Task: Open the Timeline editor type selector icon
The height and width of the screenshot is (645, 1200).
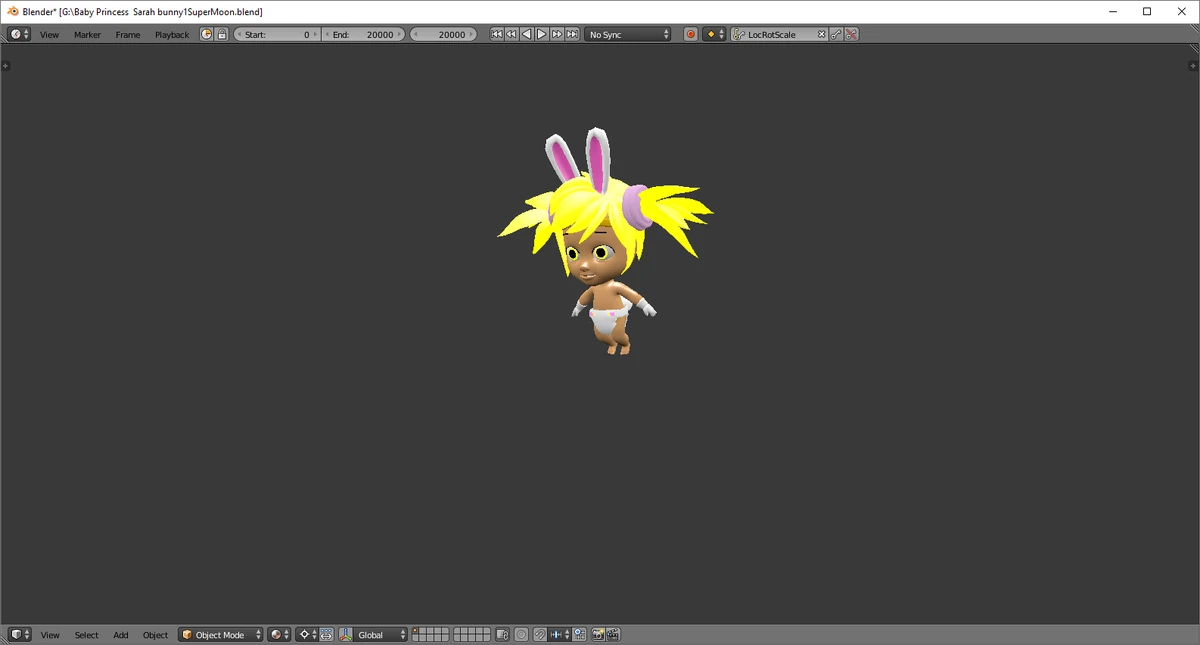Action: pos(14,34)
